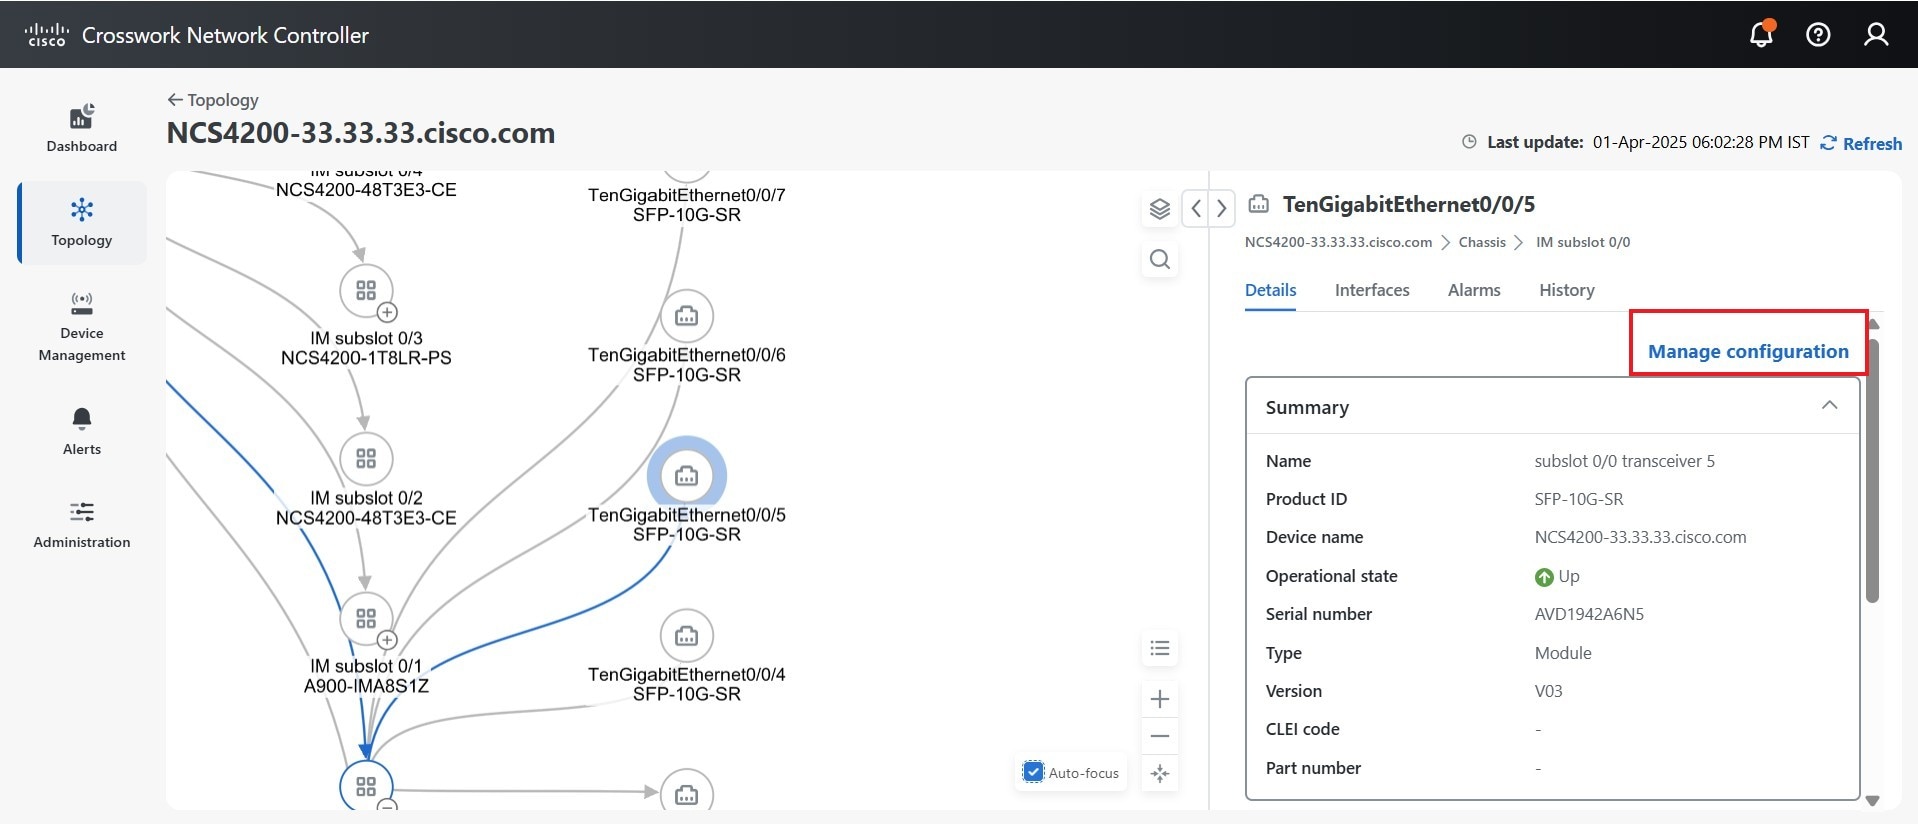Go to previous item with left chevron
This screenshot has width=1918, height=825.
[1196, 209]
